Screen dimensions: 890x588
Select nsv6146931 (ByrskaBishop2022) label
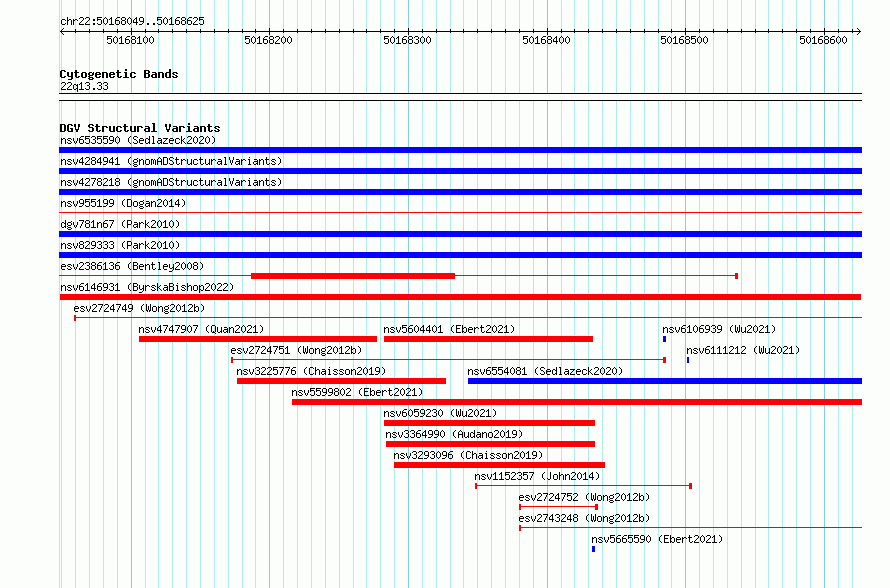coord(147,287)
